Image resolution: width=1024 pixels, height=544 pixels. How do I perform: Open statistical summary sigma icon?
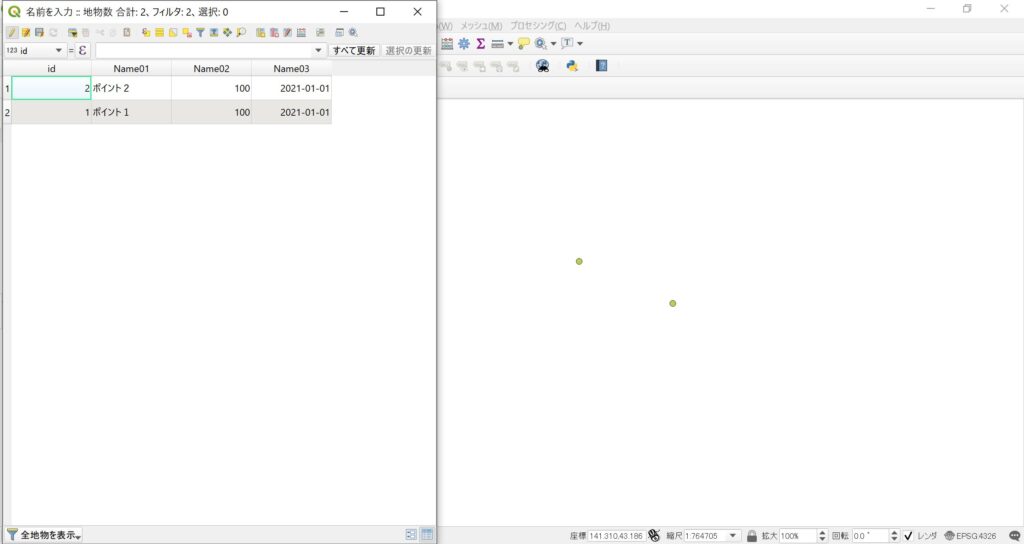coord(480,44)
